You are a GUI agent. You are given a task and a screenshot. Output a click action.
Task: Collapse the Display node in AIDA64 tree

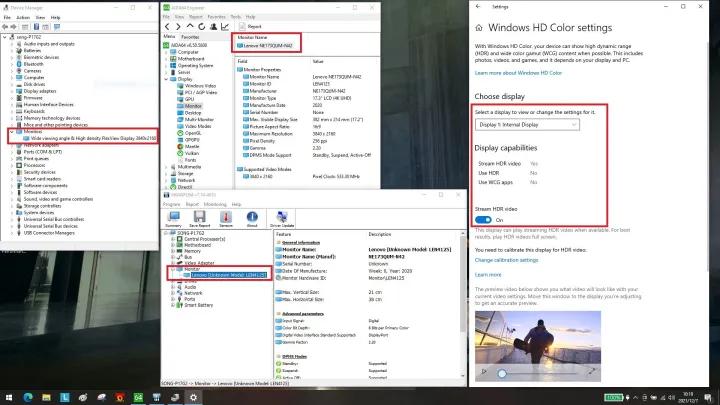click(x=167, y=79)
